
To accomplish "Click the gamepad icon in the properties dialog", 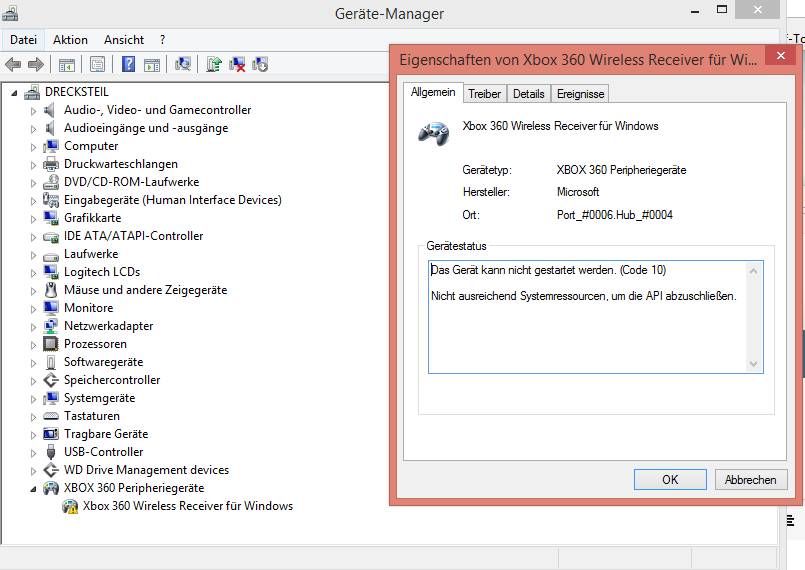I will click(x=433, y=132).
